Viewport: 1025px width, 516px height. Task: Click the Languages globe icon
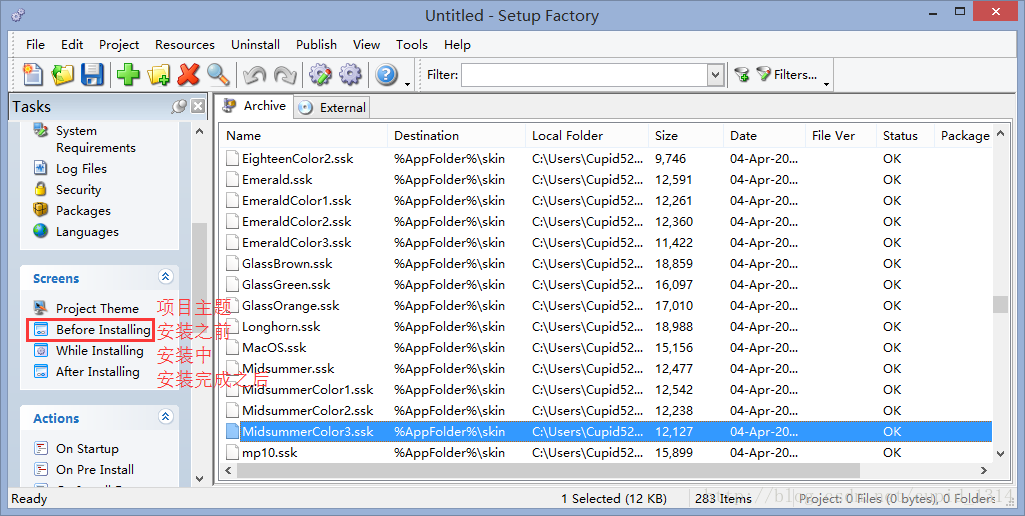41,231
